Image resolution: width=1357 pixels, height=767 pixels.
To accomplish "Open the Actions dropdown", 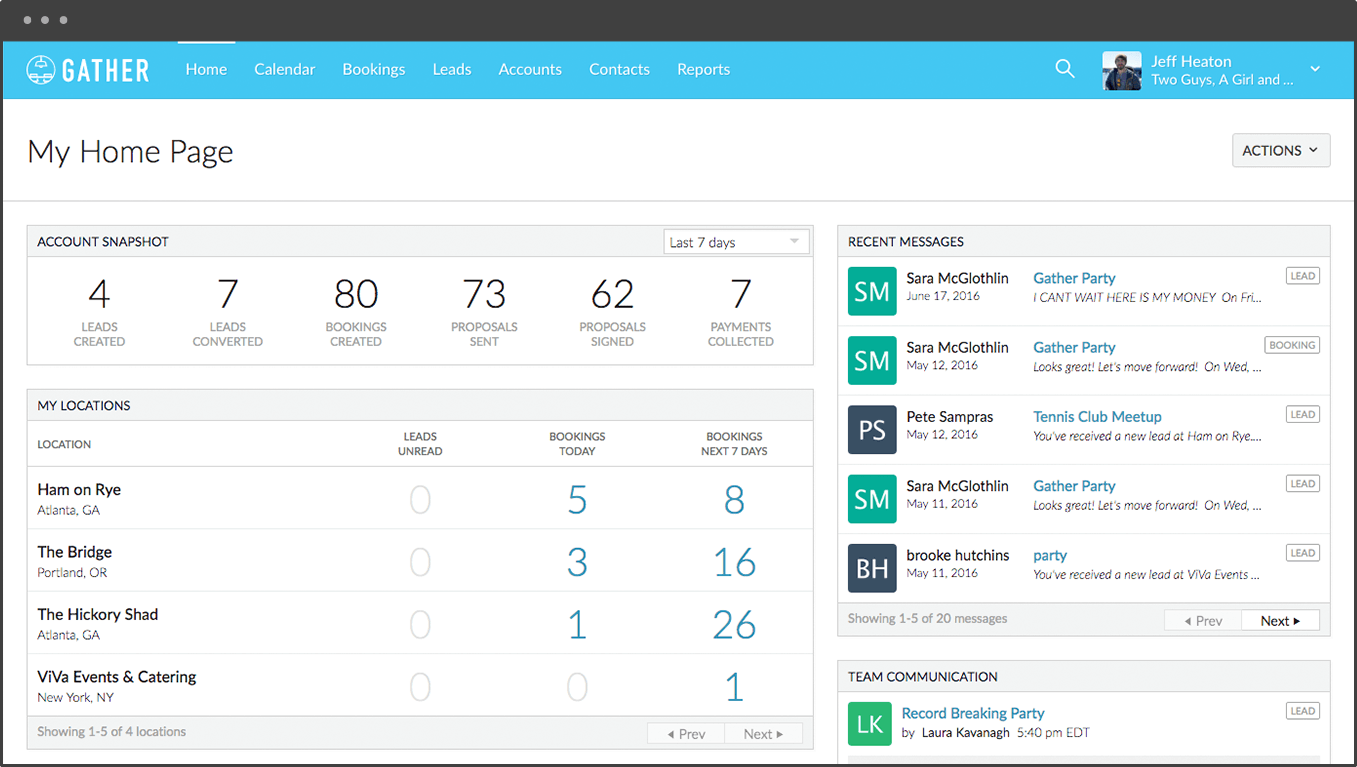I will tap(1280, 151).
